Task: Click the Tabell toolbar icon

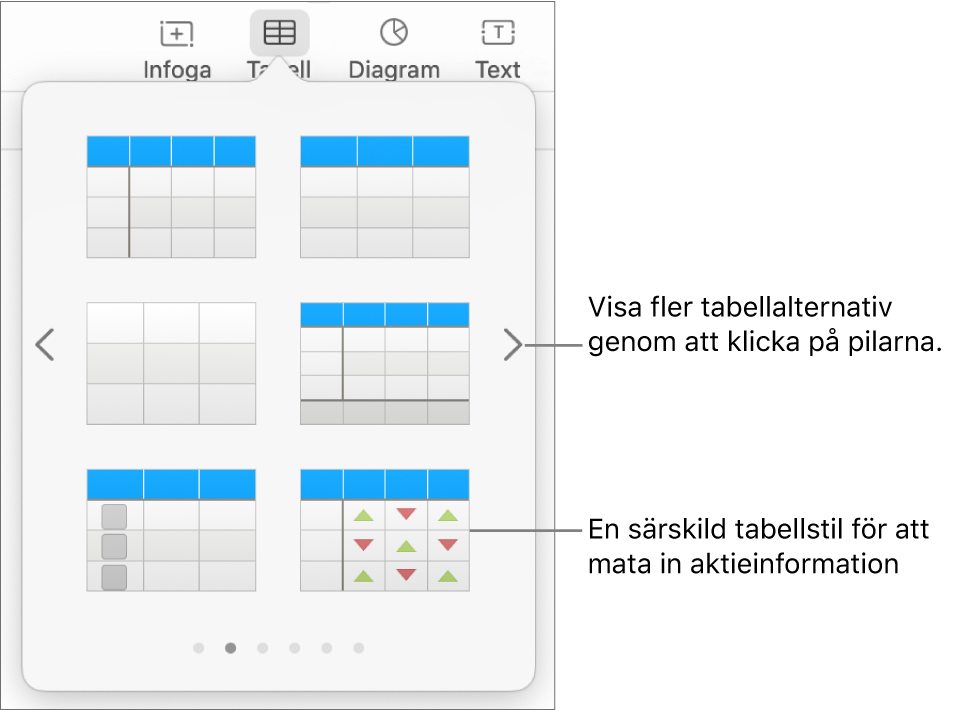Action: [280, 33]
